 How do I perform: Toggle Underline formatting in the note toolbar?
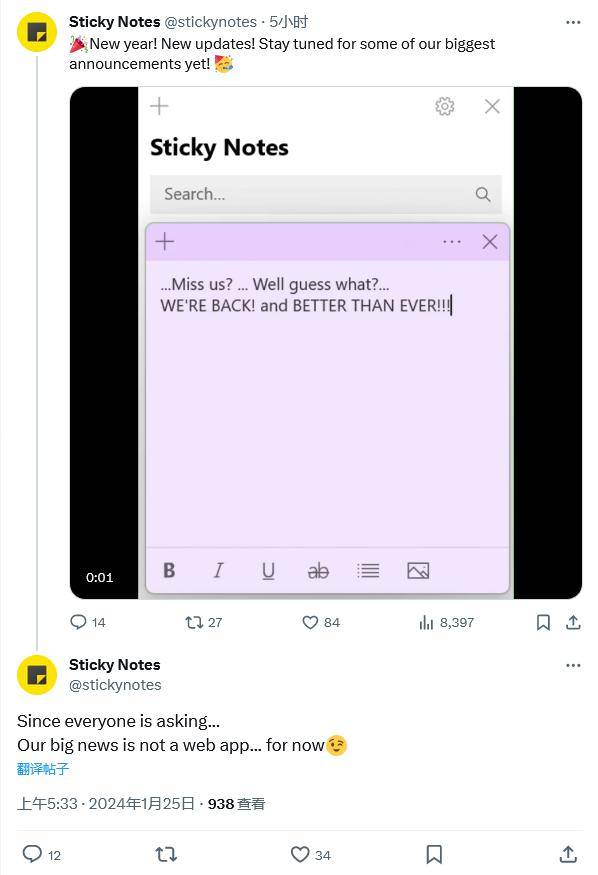click(x=268, y=571)
